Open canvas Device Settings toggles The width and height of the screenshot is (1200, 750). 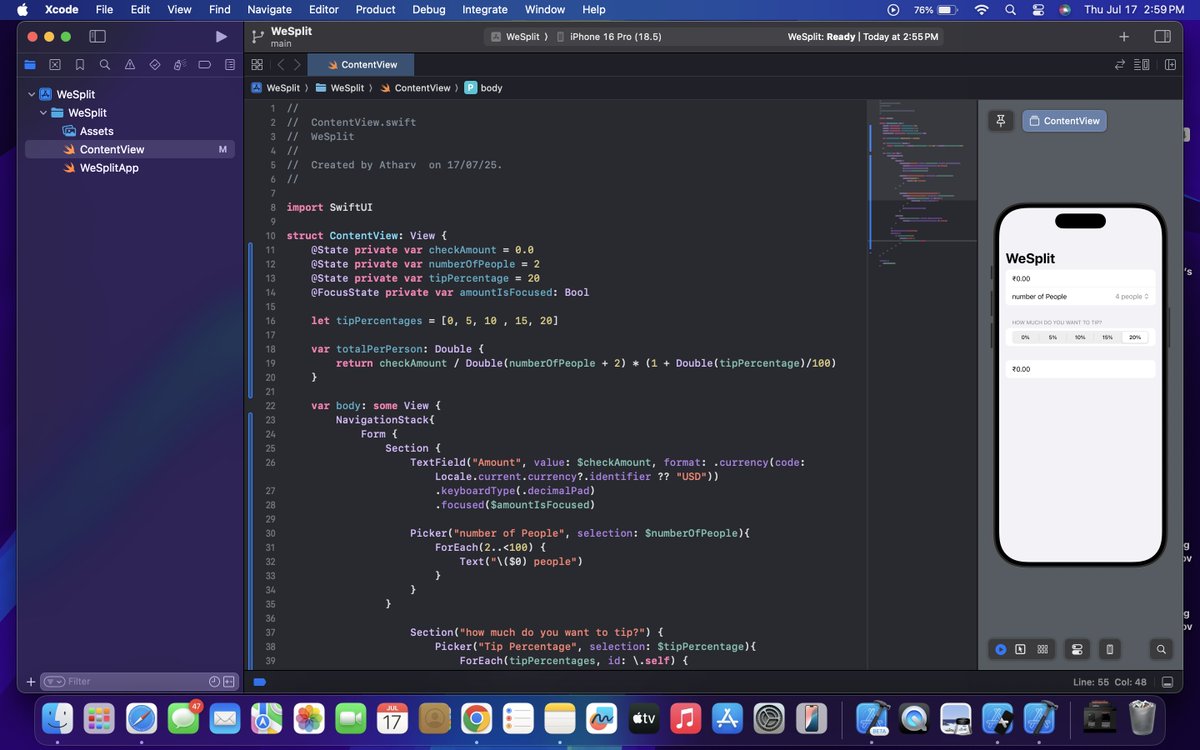click(1077, 649)
